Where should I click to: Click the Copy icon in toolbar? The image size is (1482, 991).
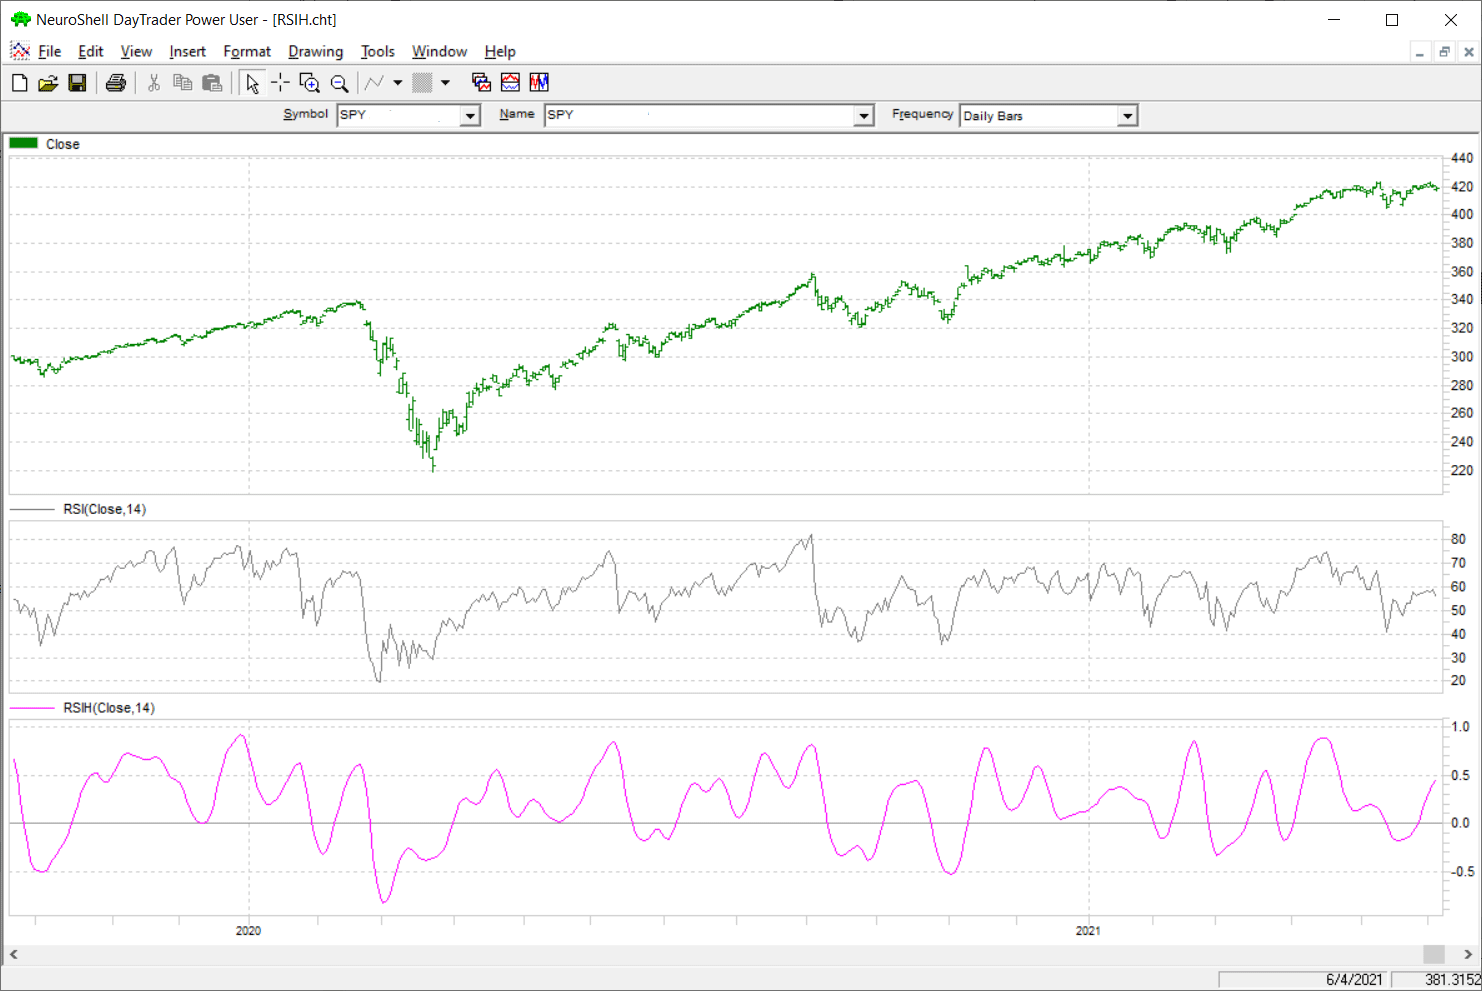point(182,83)
